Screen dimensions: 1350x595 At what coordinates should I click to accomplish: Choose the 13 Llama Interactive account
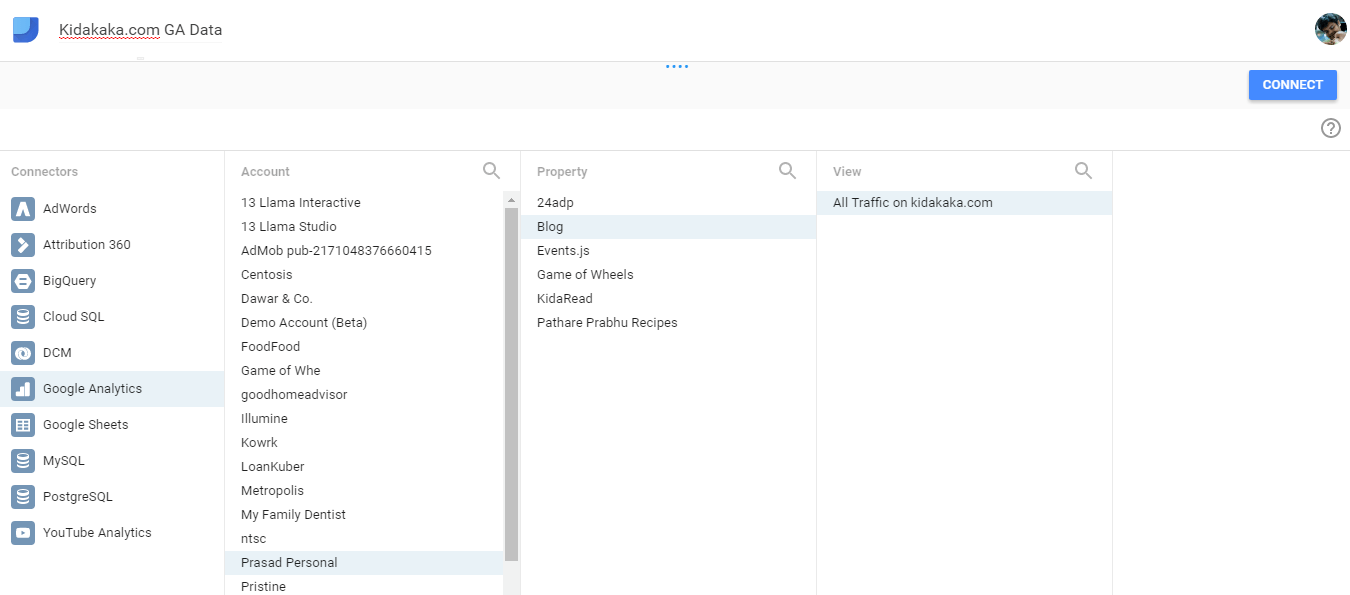(x=364, y=203)
